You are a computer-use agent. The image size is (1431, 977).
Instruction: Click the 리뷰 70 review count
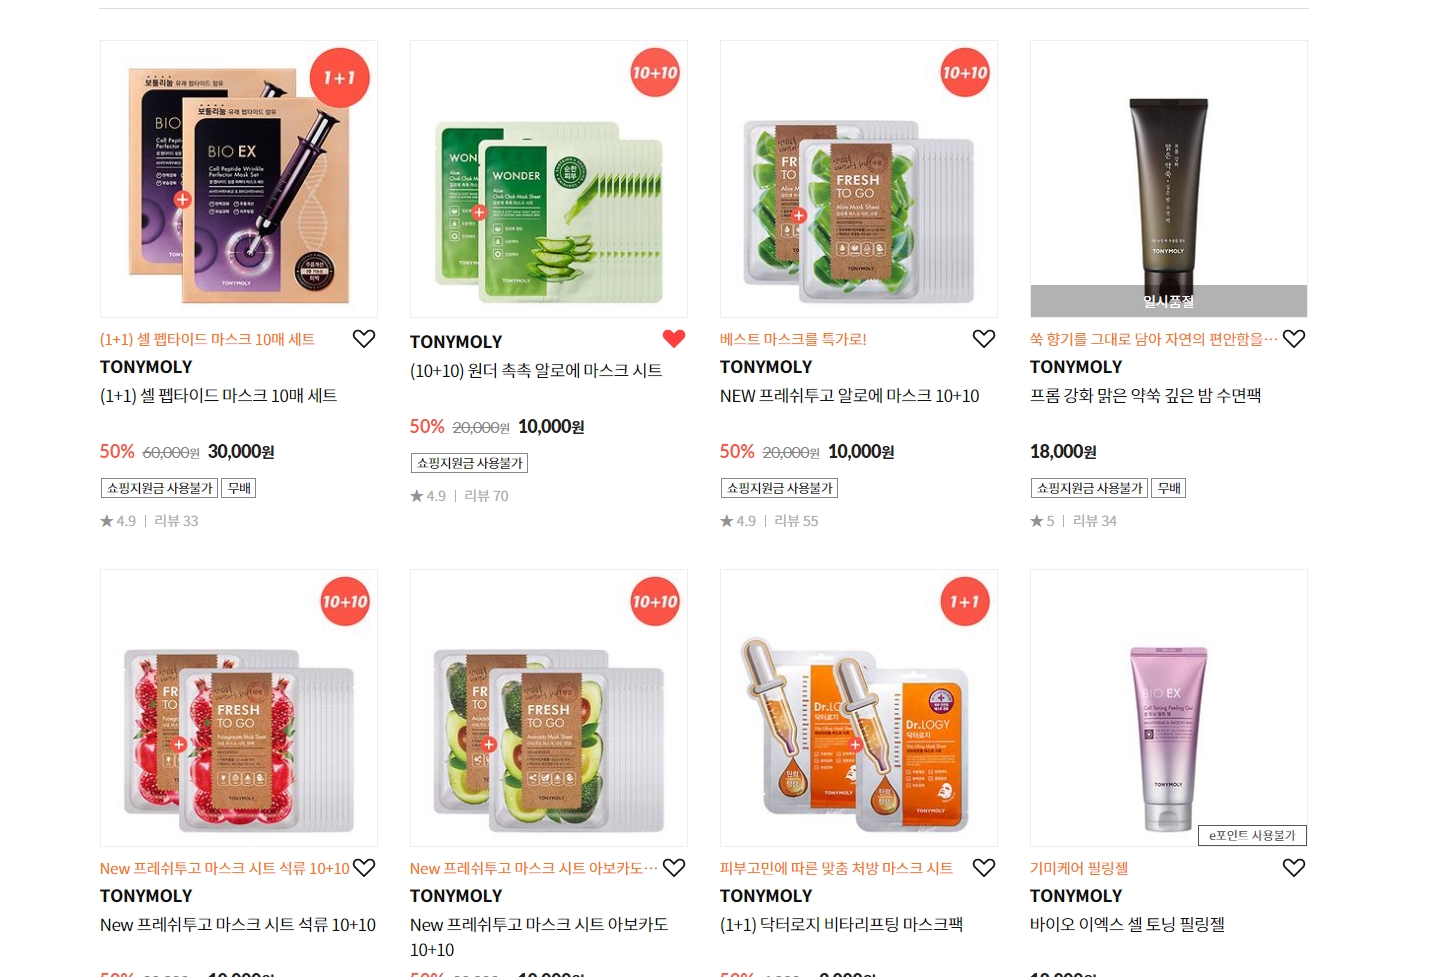coord(486,496)
